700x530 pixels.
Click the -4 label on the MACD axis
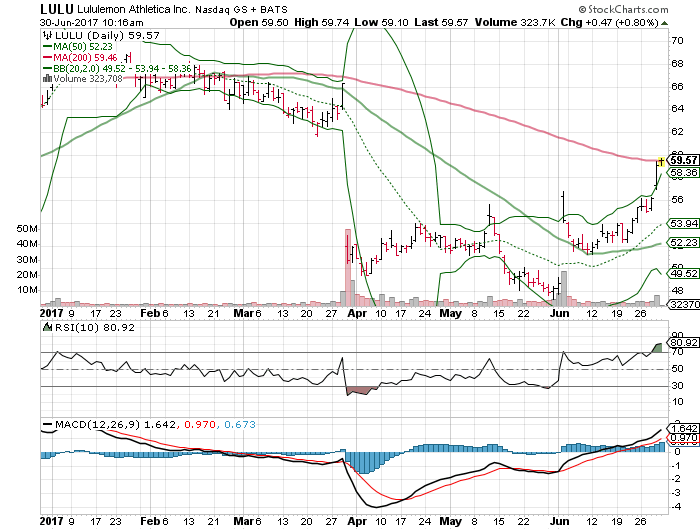[676, 507]
